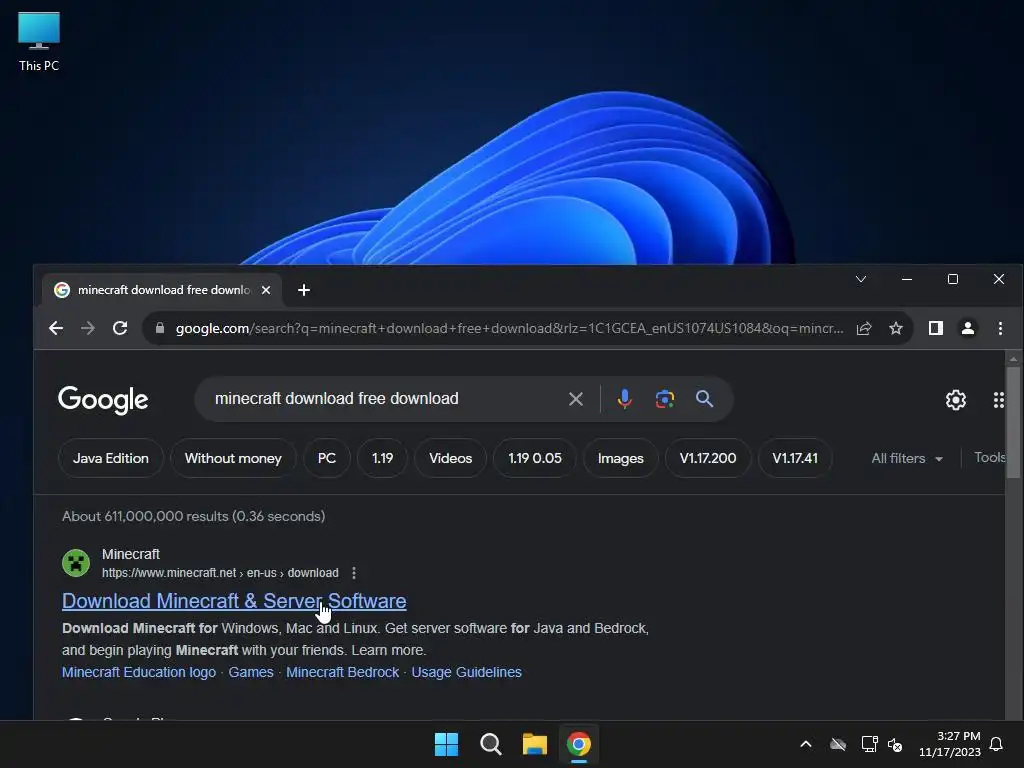Share this page via share icon
Viewport: 1024px width, 768px height.
864,328
